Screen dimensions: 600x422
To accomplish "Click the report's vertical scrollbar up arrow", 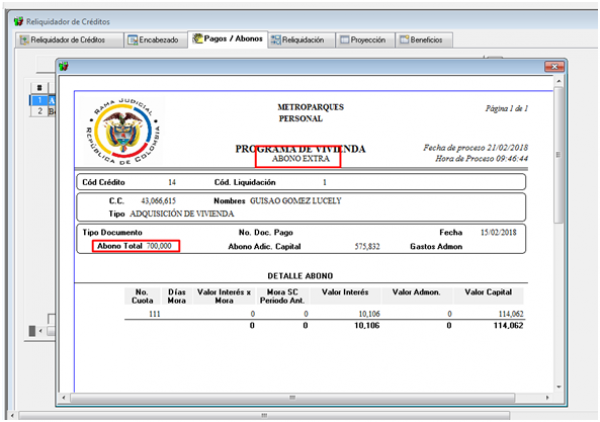I will [559, 81].
